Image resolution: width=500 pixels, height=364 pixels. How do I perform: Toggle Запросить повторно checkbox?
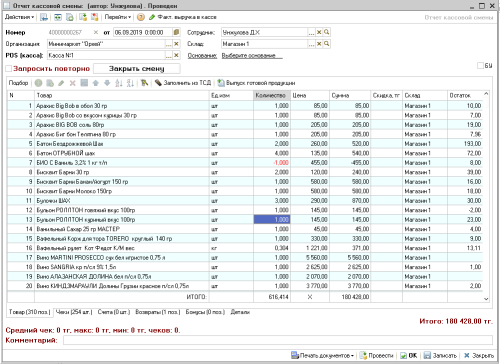9,69
